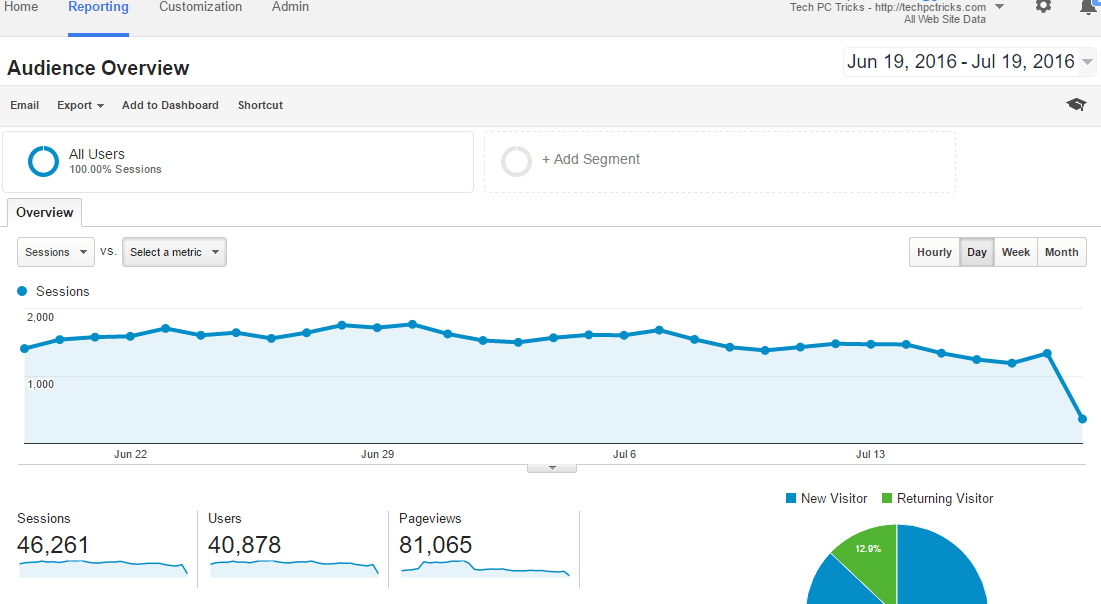The image size is (1101, 604).
Task: Click + Add Segment
Action: coord(591,159)
